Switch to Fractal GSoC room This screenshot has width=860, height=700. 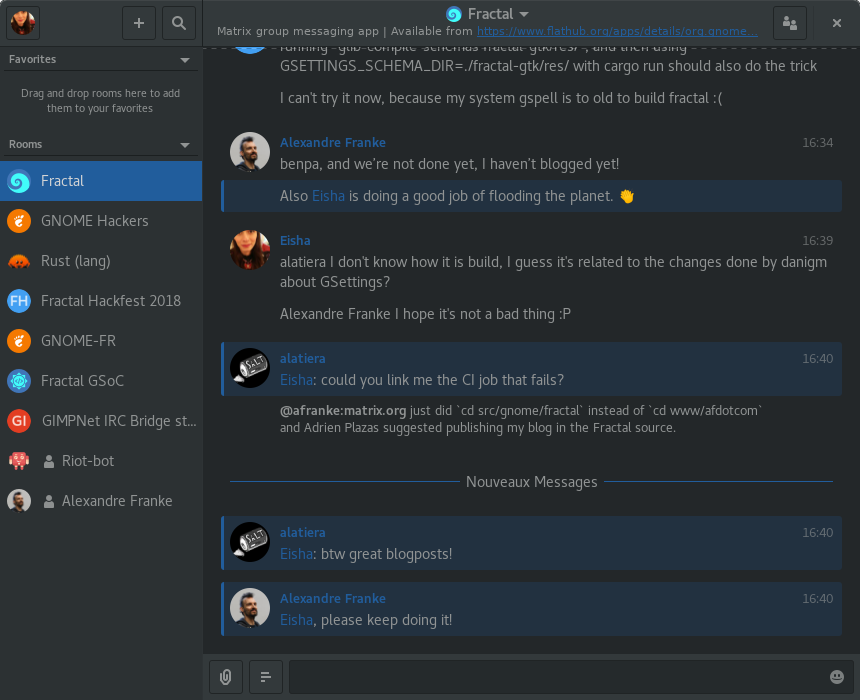point(82,381)
